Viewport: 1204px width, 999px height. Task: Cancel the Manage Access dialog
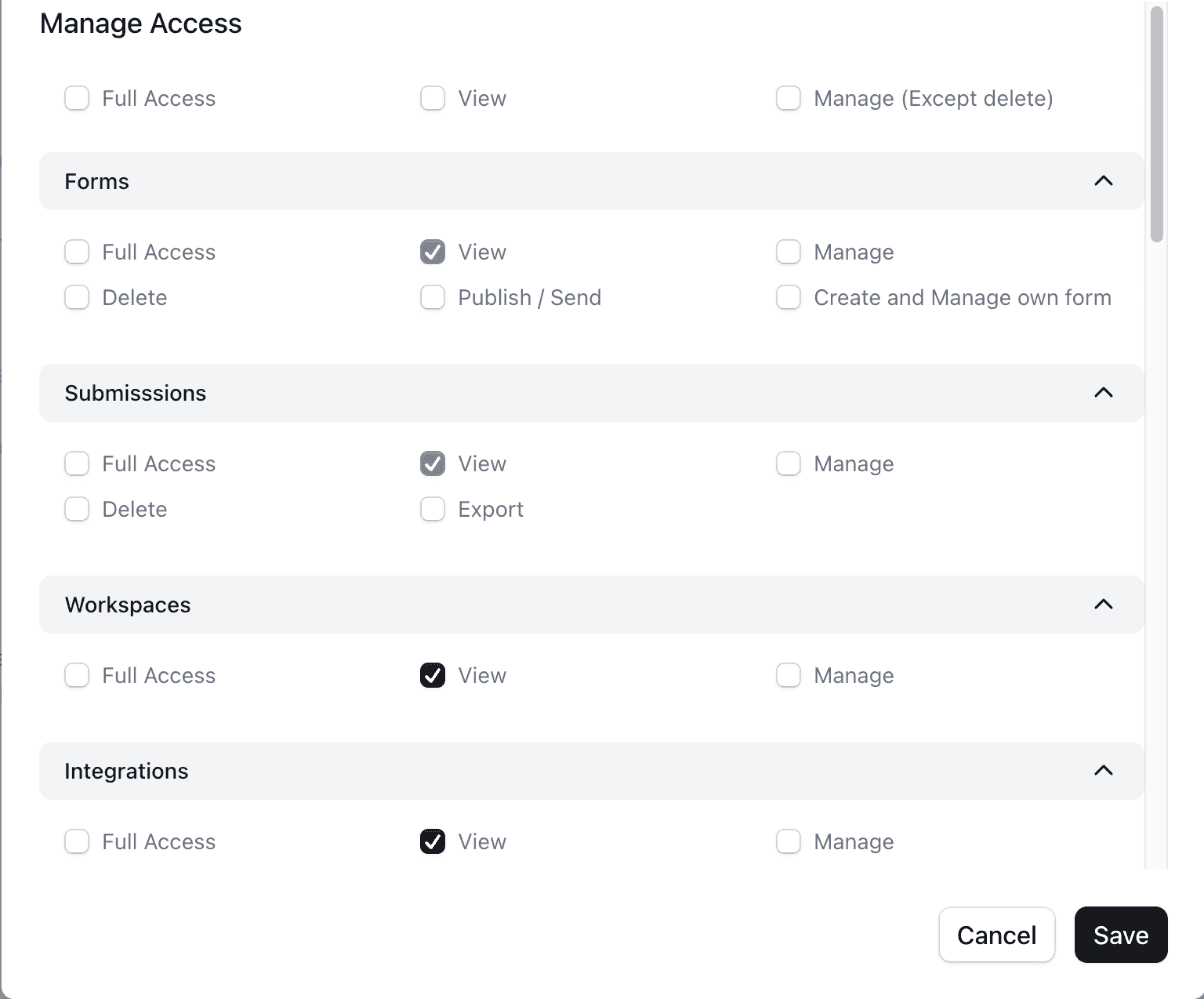click(x=997, y=935)
